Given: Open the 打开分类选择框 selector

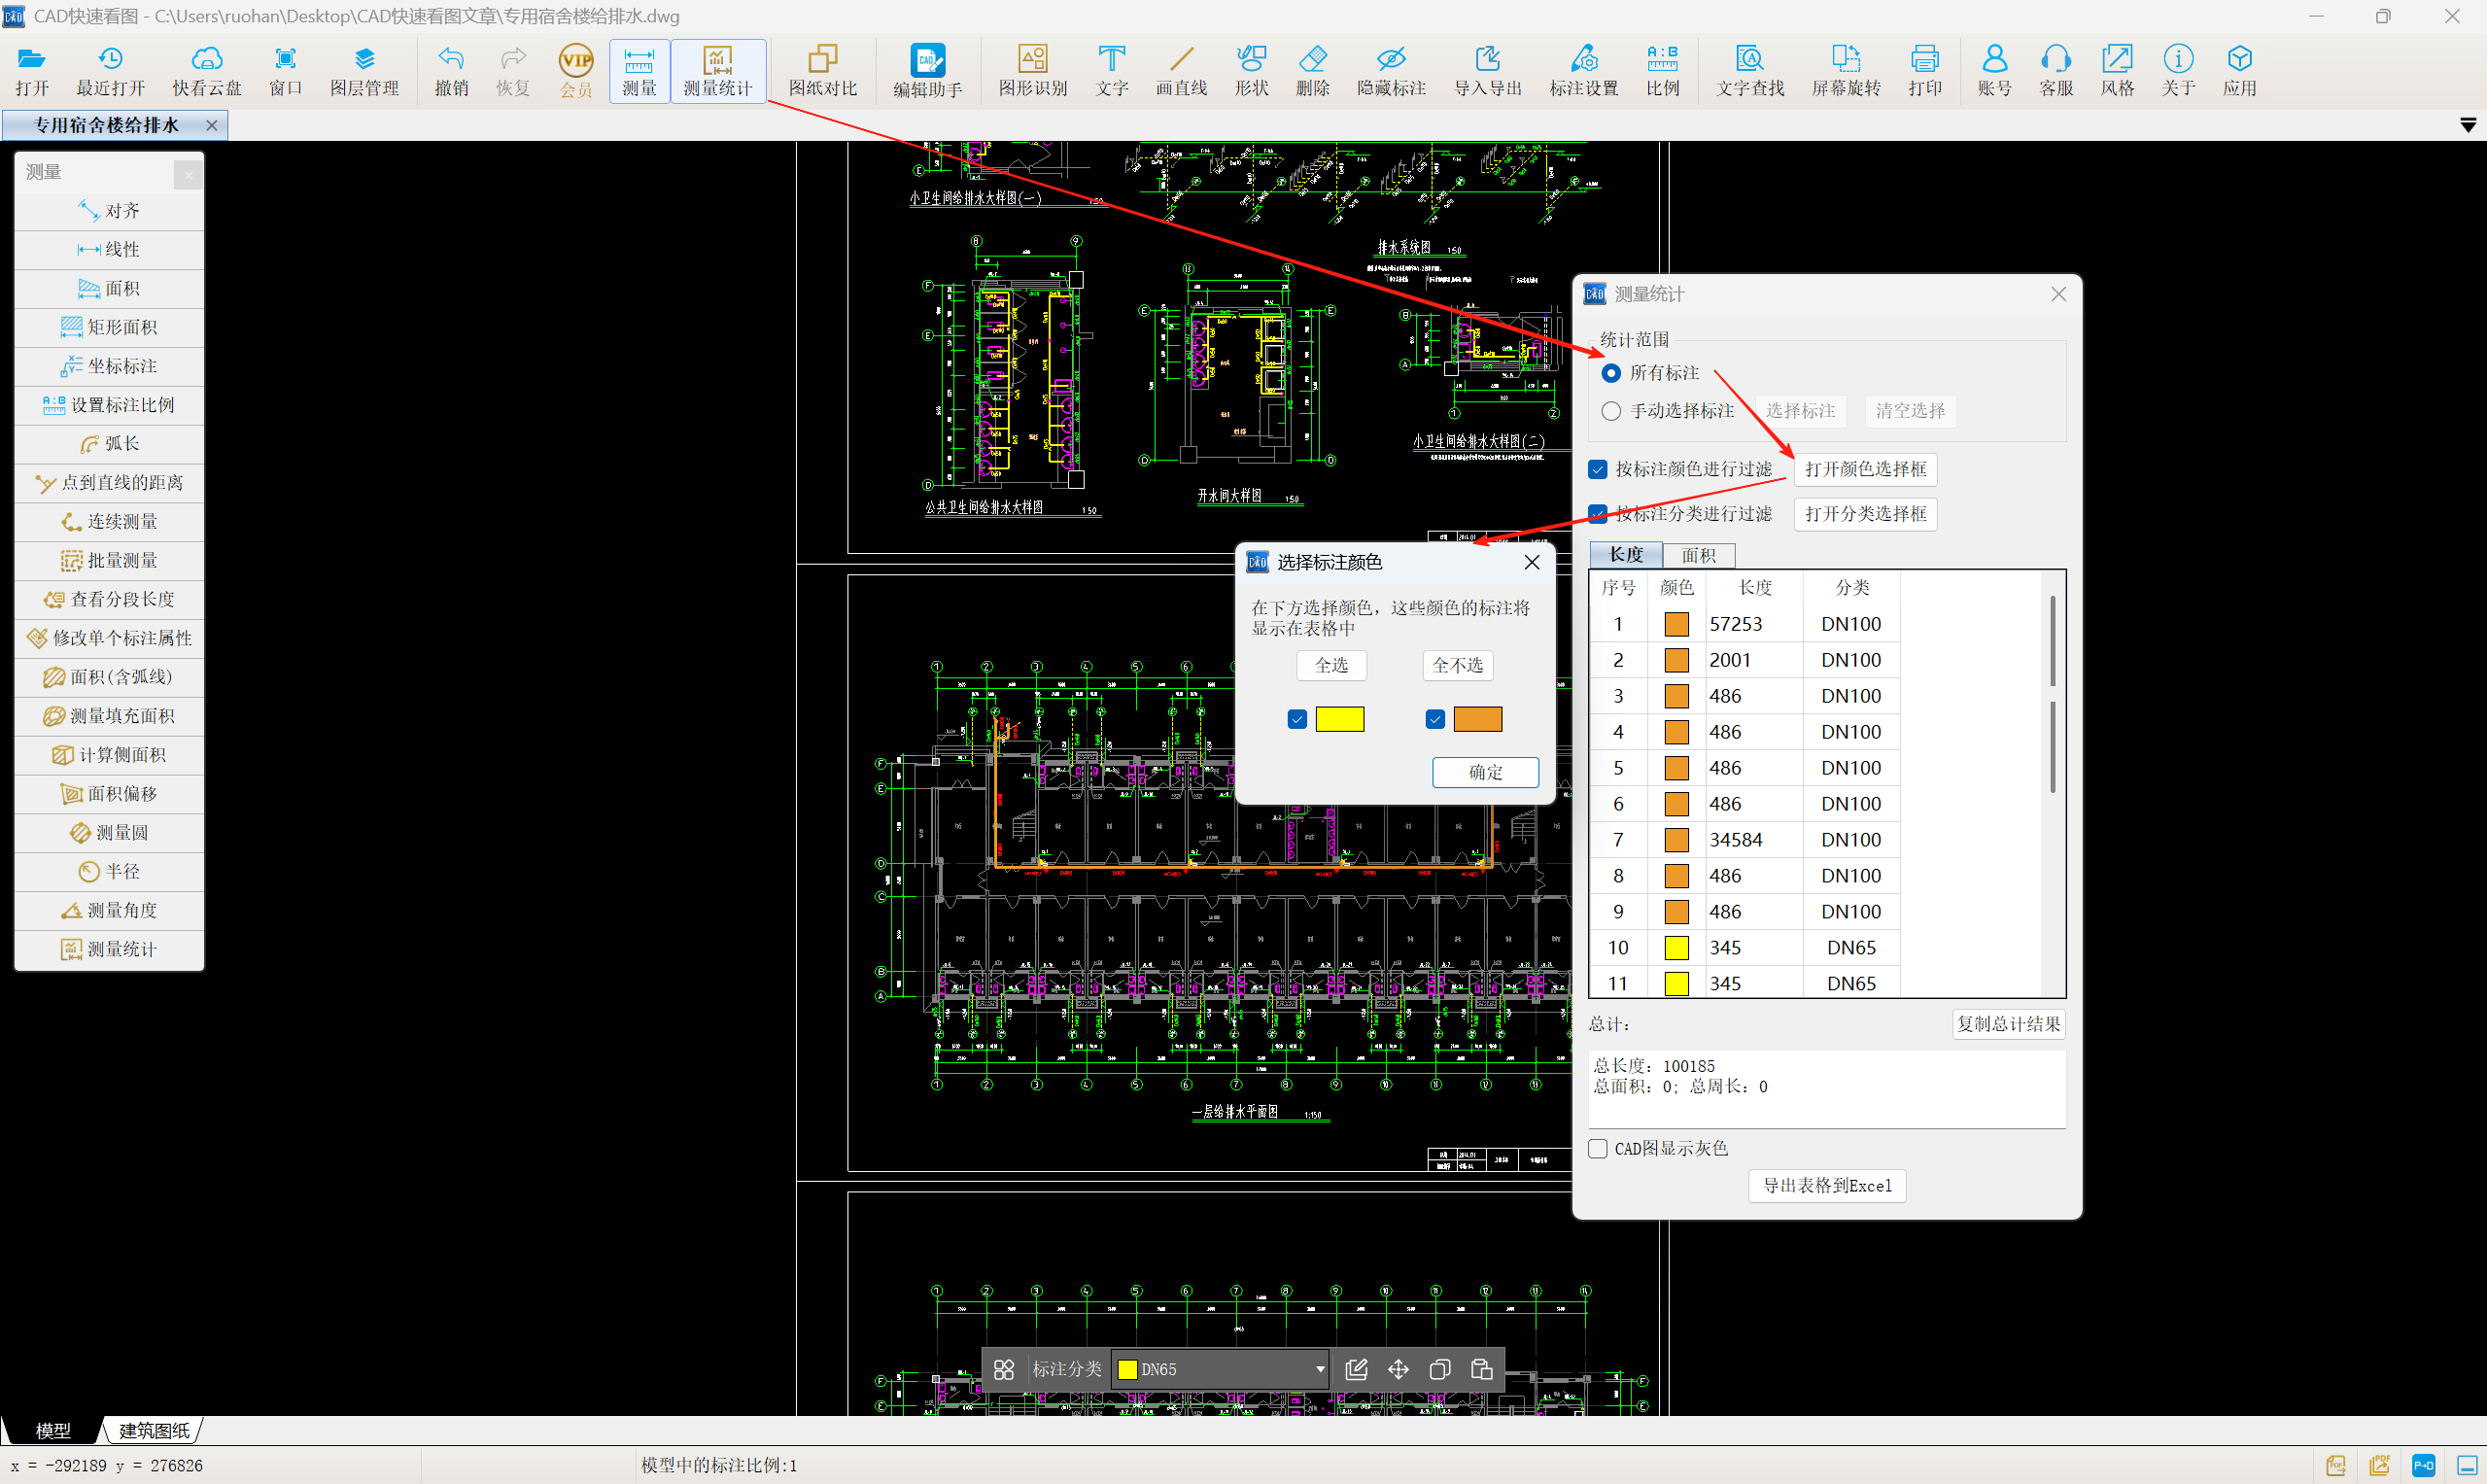Looking at the screenshot, I should [x=1865, y=514].
